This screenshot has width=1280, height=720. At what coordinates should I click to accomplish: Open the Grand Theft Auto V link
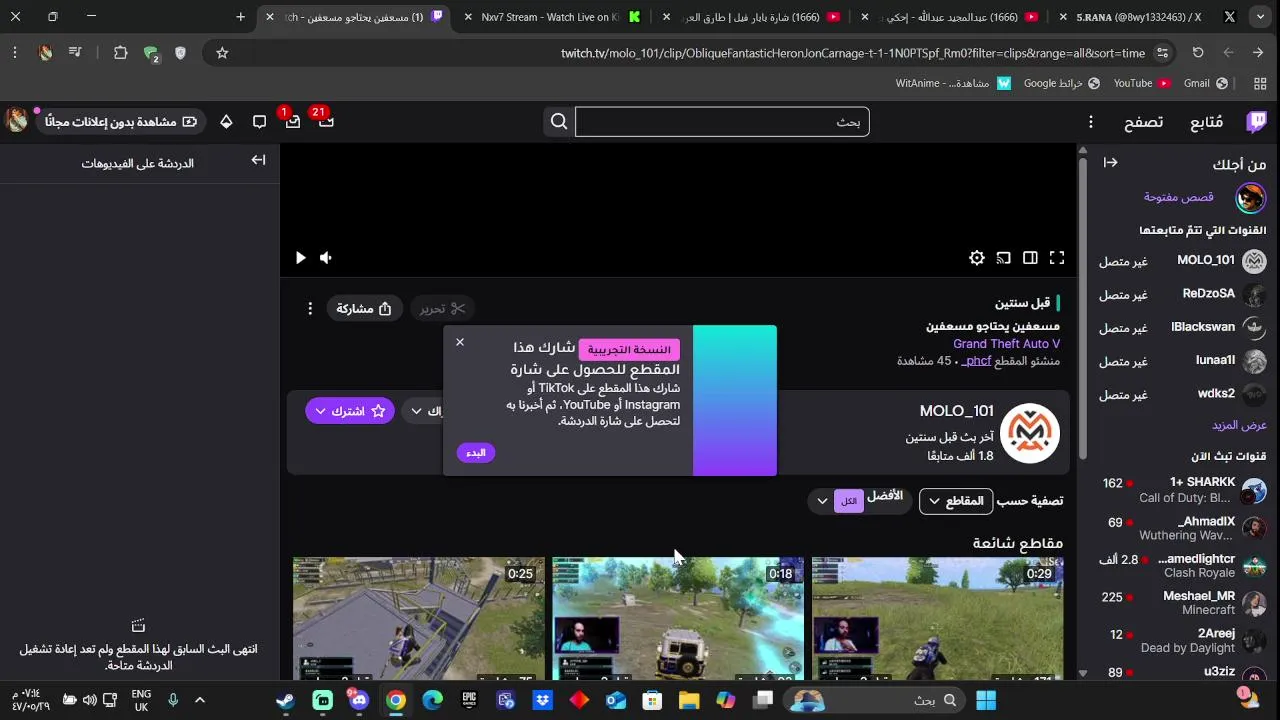[1006, 344]
